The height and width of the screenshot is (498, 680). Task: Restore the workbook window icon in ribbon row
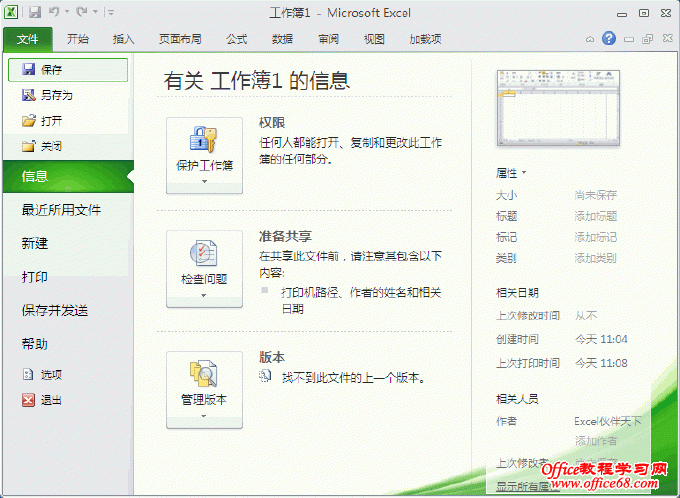(647, 39)
